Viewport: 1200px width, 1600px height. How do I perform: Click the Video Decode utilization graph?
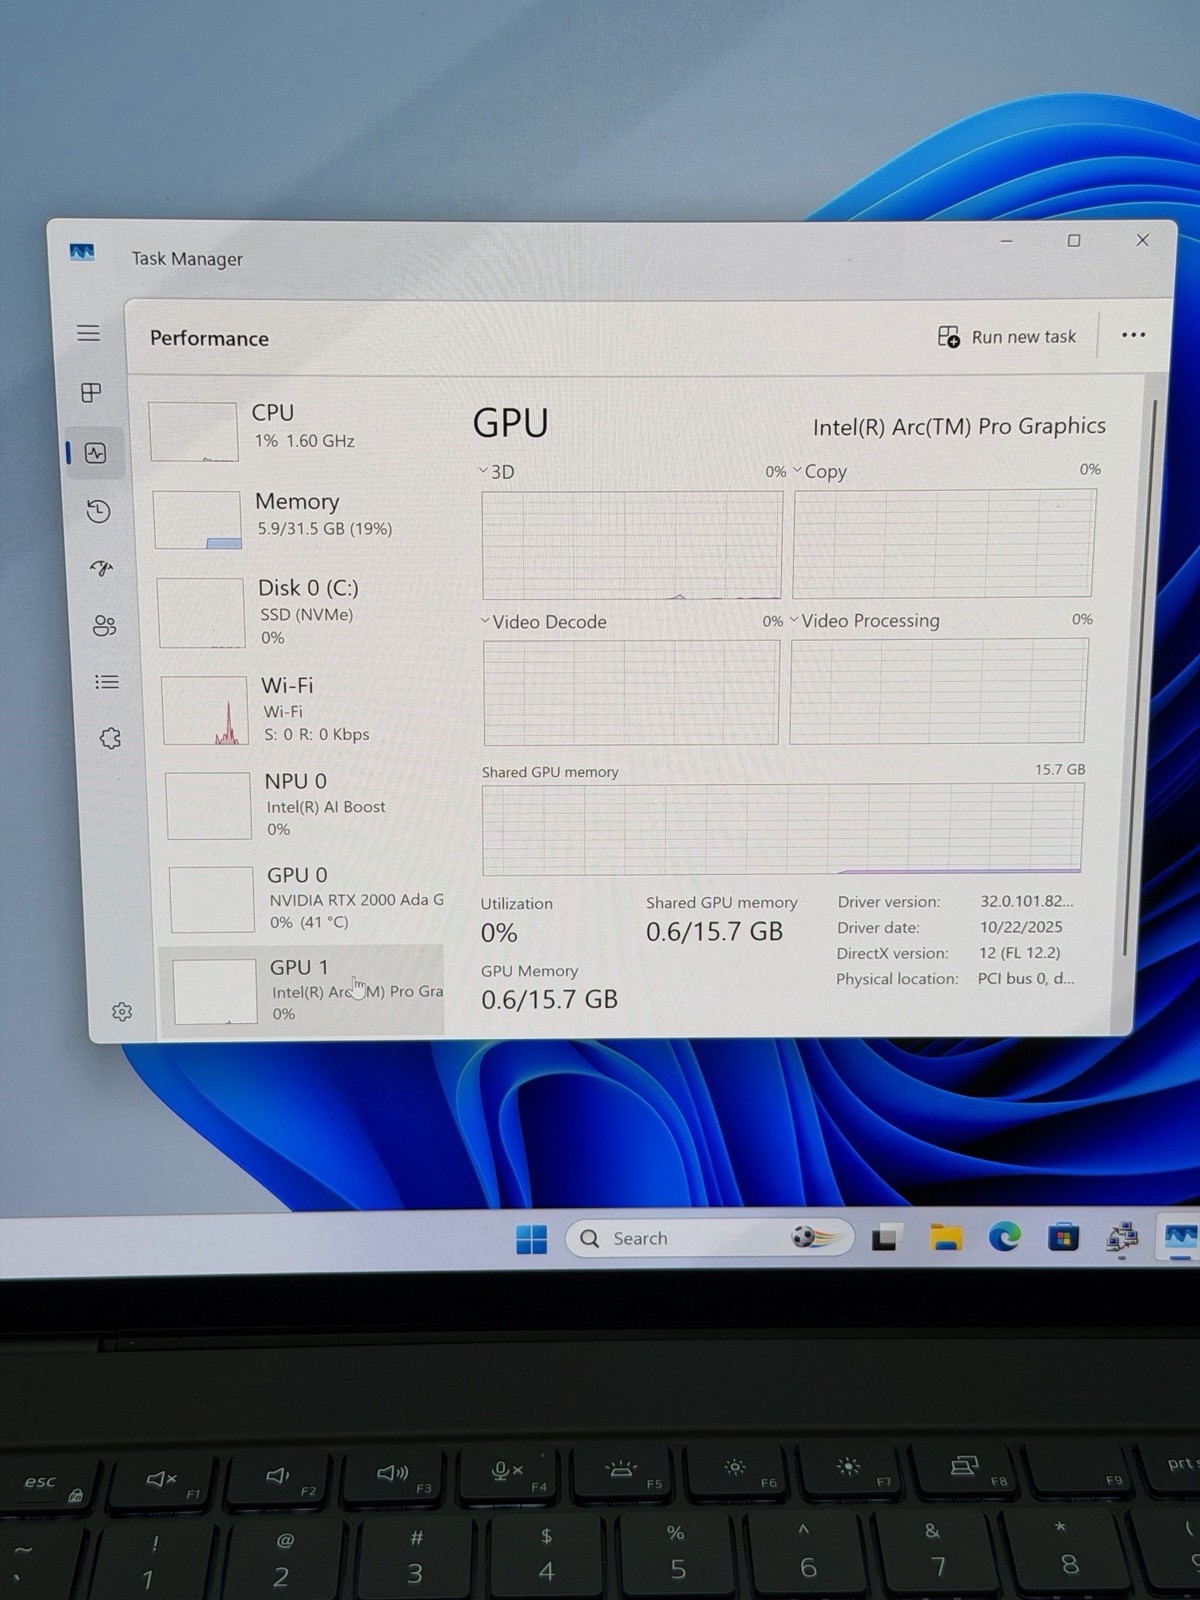631,693
